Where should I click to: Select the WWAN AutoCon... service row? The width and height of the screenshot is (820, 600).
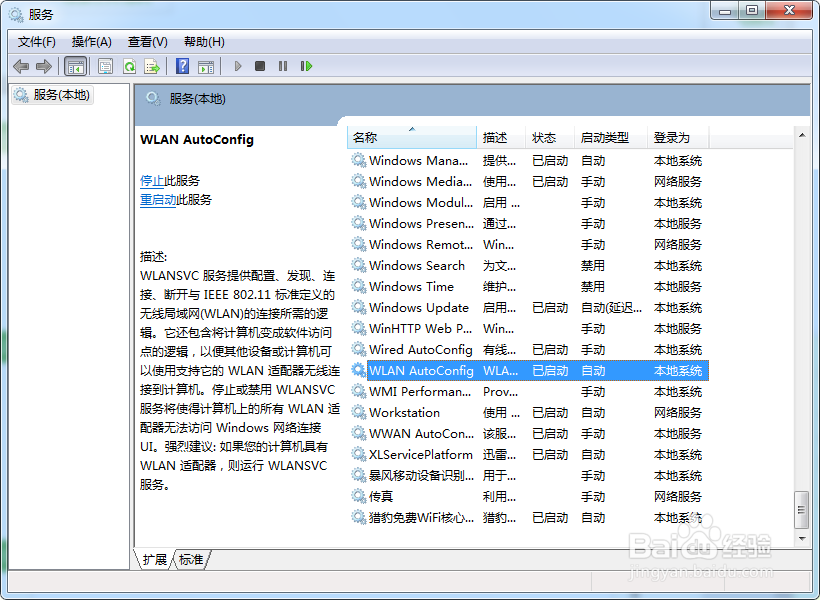click(x=528, y=434)
